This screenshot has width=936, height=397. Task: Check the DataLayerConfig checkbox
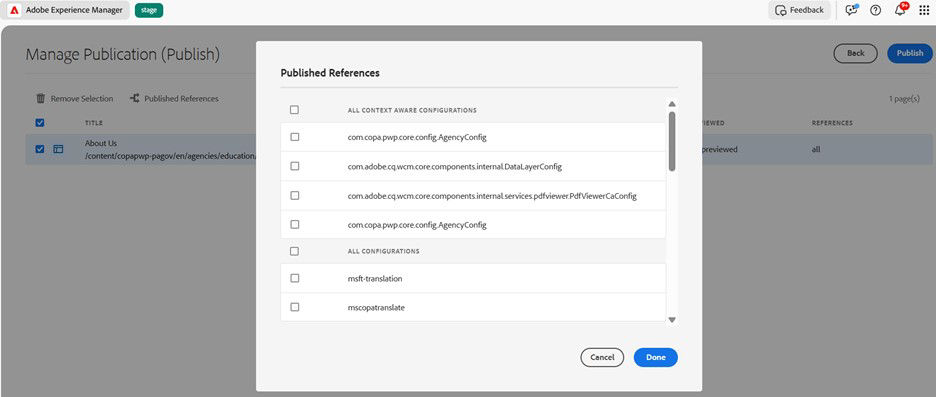[x=294, y=166]
